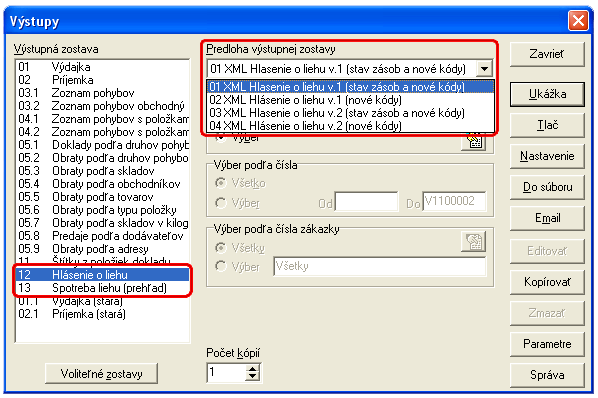Click picker icon beside the partially hidden Výber option
The height and width of the screenshot is (398, 598).
point(473,143)
